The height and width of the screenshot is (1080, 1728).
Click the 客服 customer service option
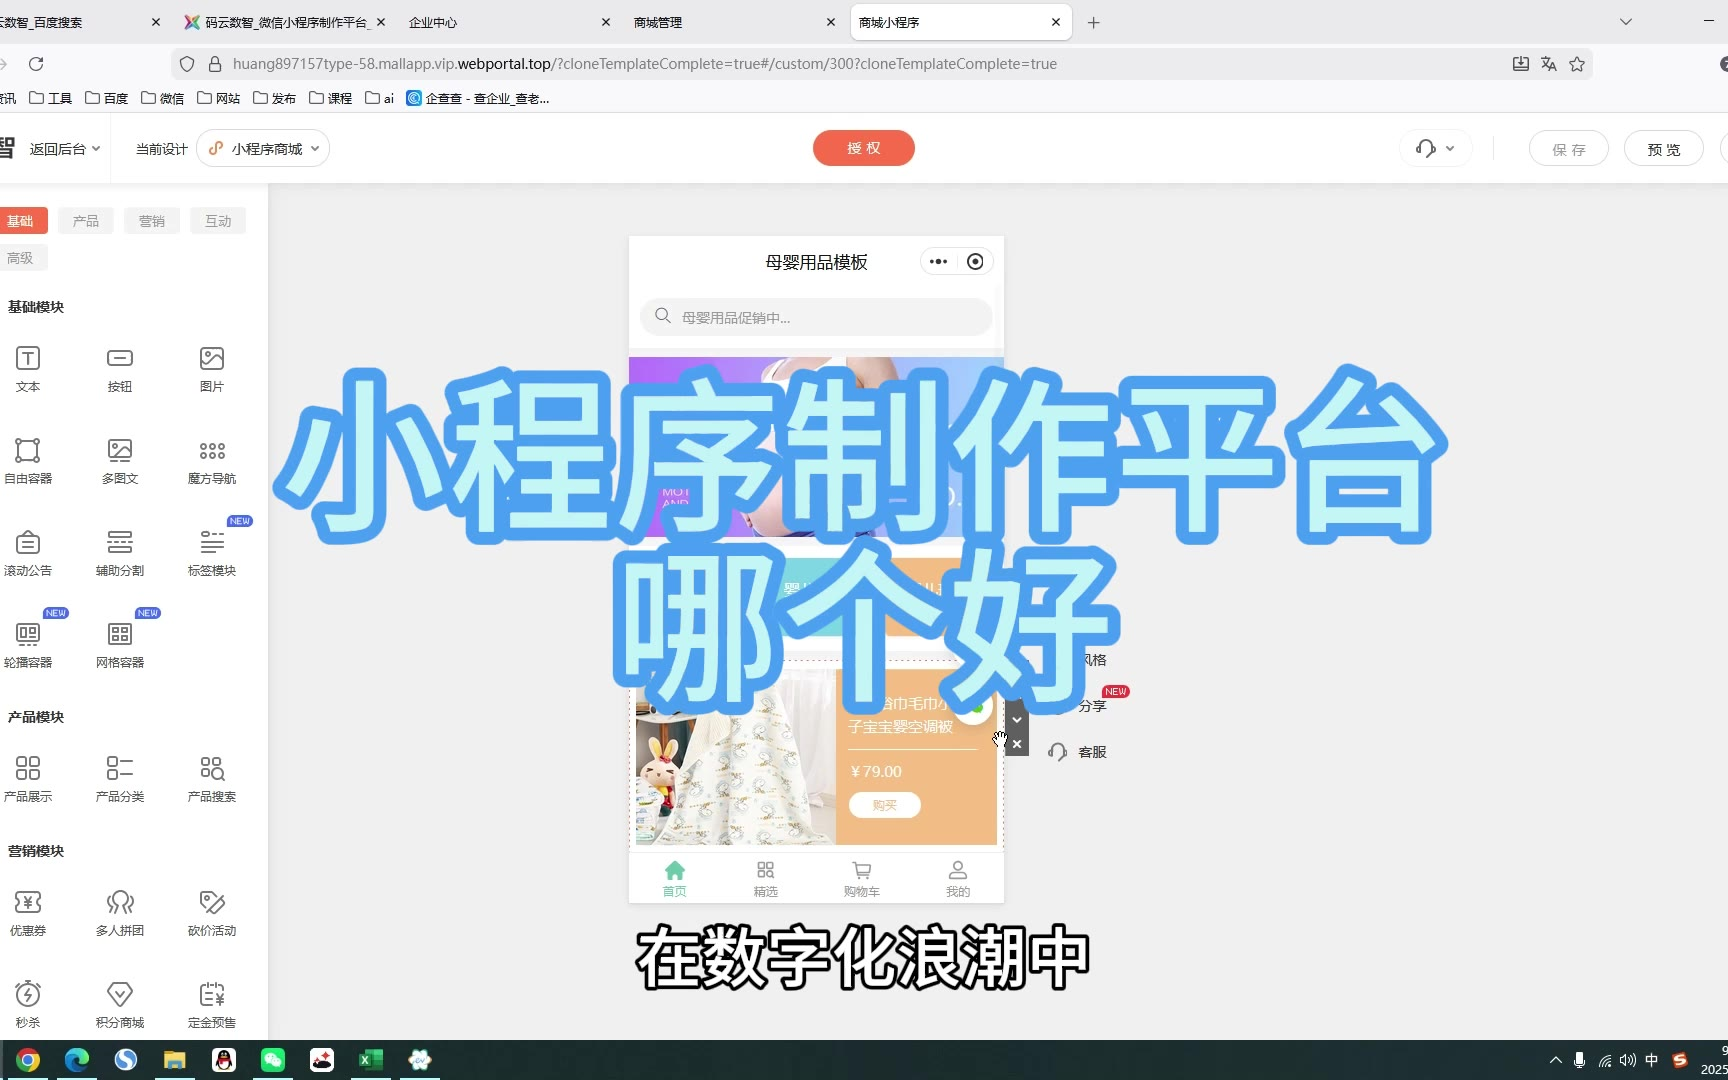coord(1078,752)
